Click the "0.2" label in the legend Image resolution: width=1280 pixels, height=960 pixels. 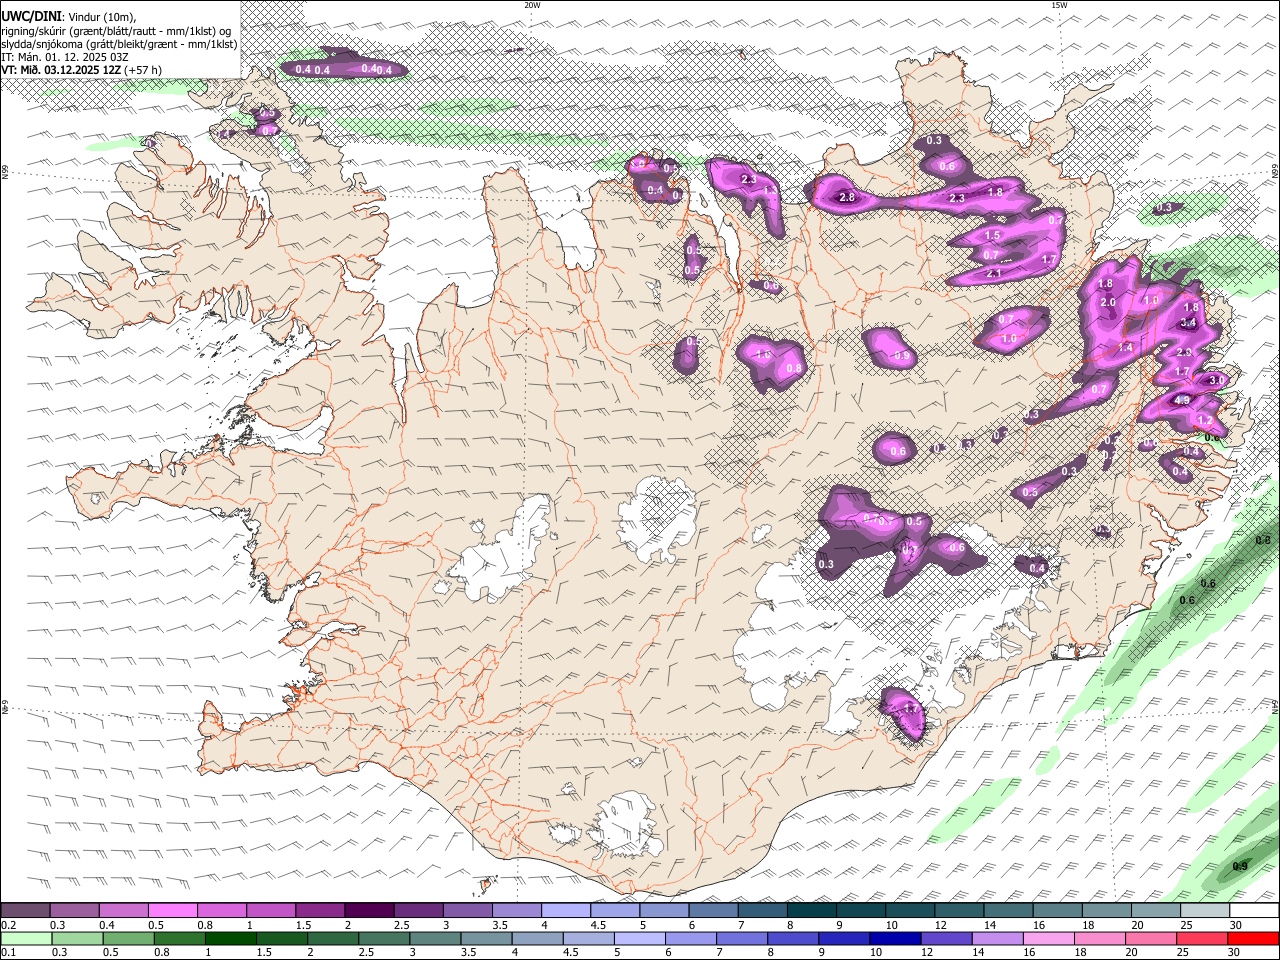(x=9, y=925)
